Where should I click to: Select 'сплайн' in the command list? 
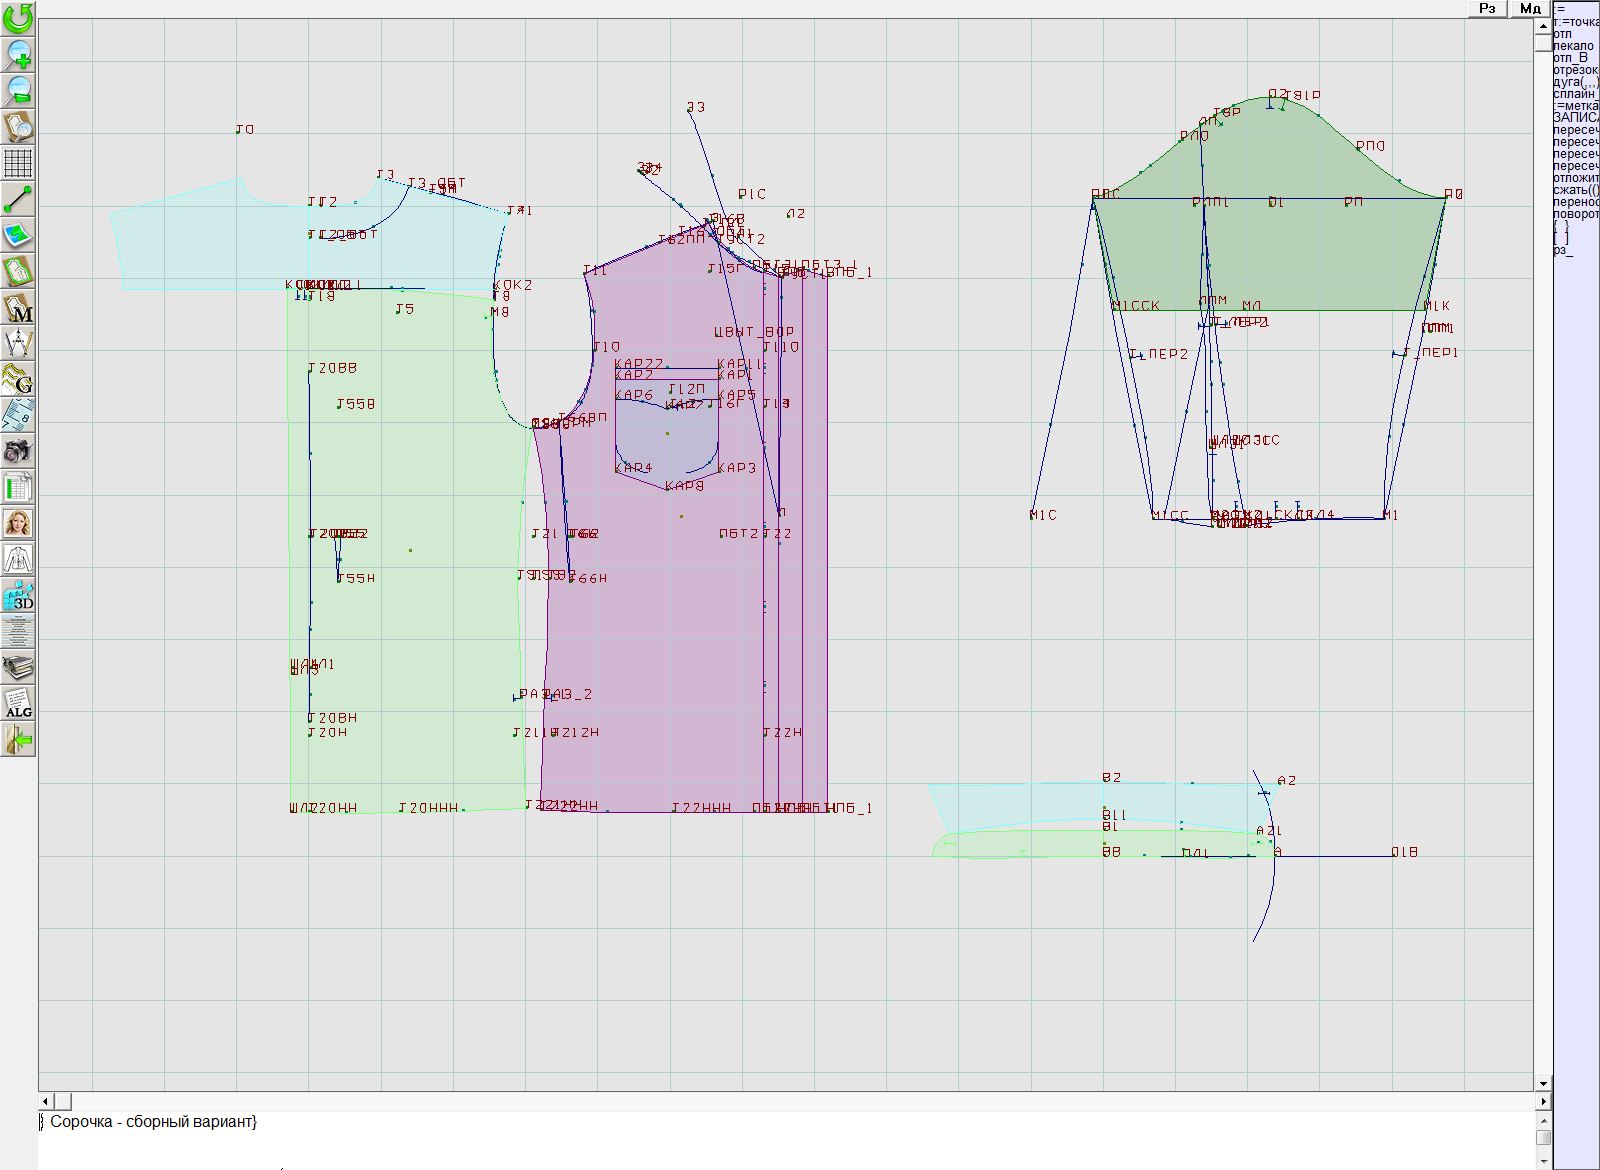click(1574, 94)
